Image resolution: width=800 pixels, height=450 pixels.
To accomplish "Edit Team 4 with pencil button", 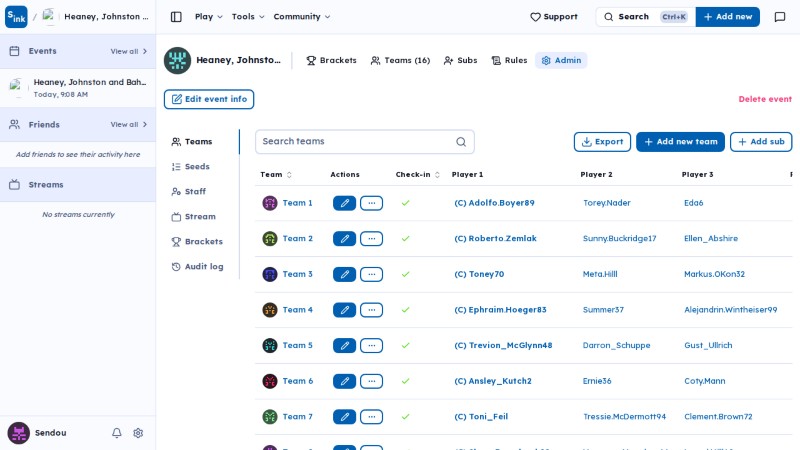I will (x=344, y=310).
